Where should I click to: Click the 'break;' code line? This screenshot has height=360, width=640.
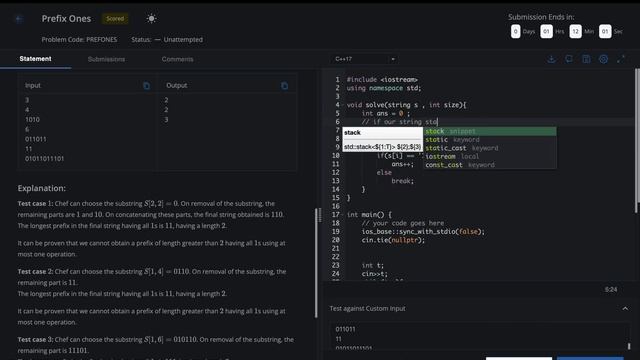[x=402, y=181]
